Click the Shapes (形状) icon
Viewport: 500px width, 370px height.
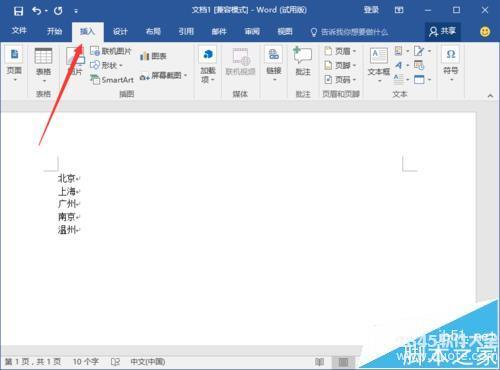point(95,65)
